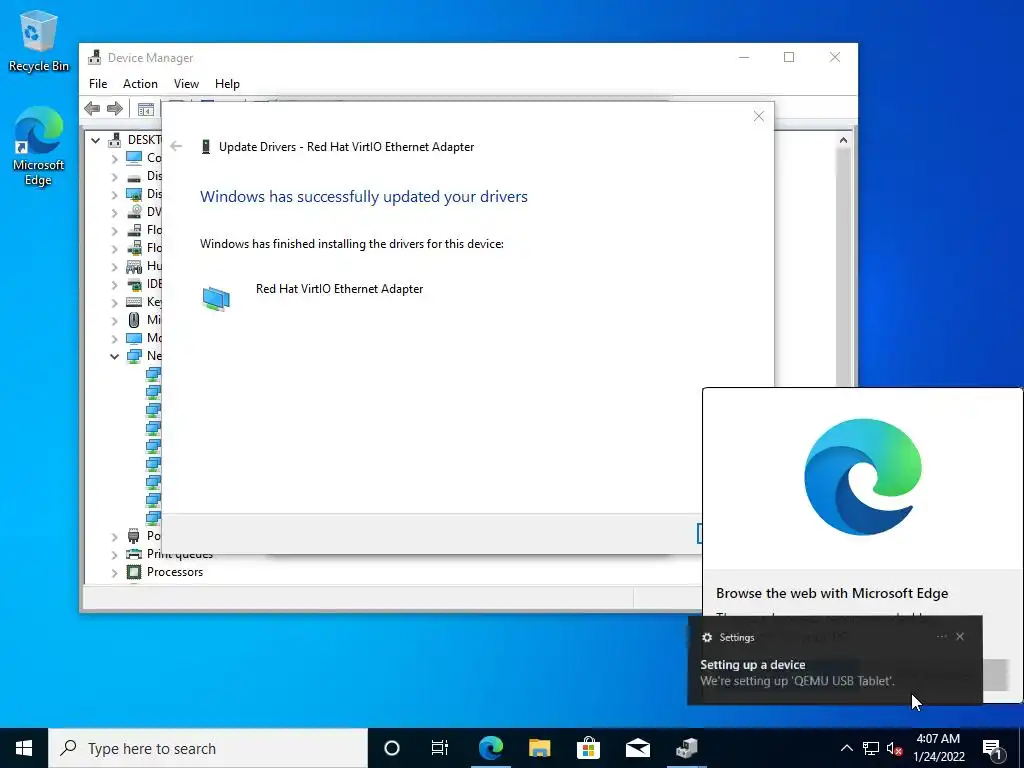
Task: Click the Ports plug icon next to 'Po'
Action: [134, 536]
